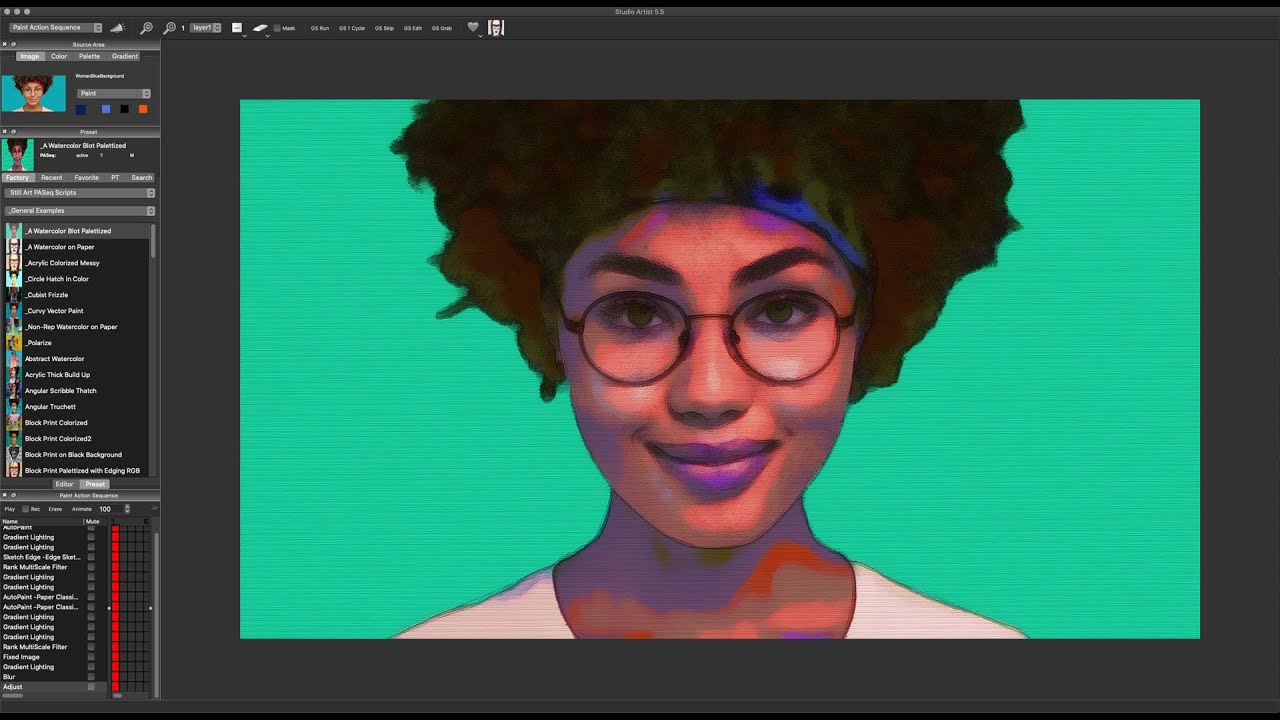Select the eraser icon in toolbar
This screenshot has width=1280, height=720.
[x=260, y=28]
